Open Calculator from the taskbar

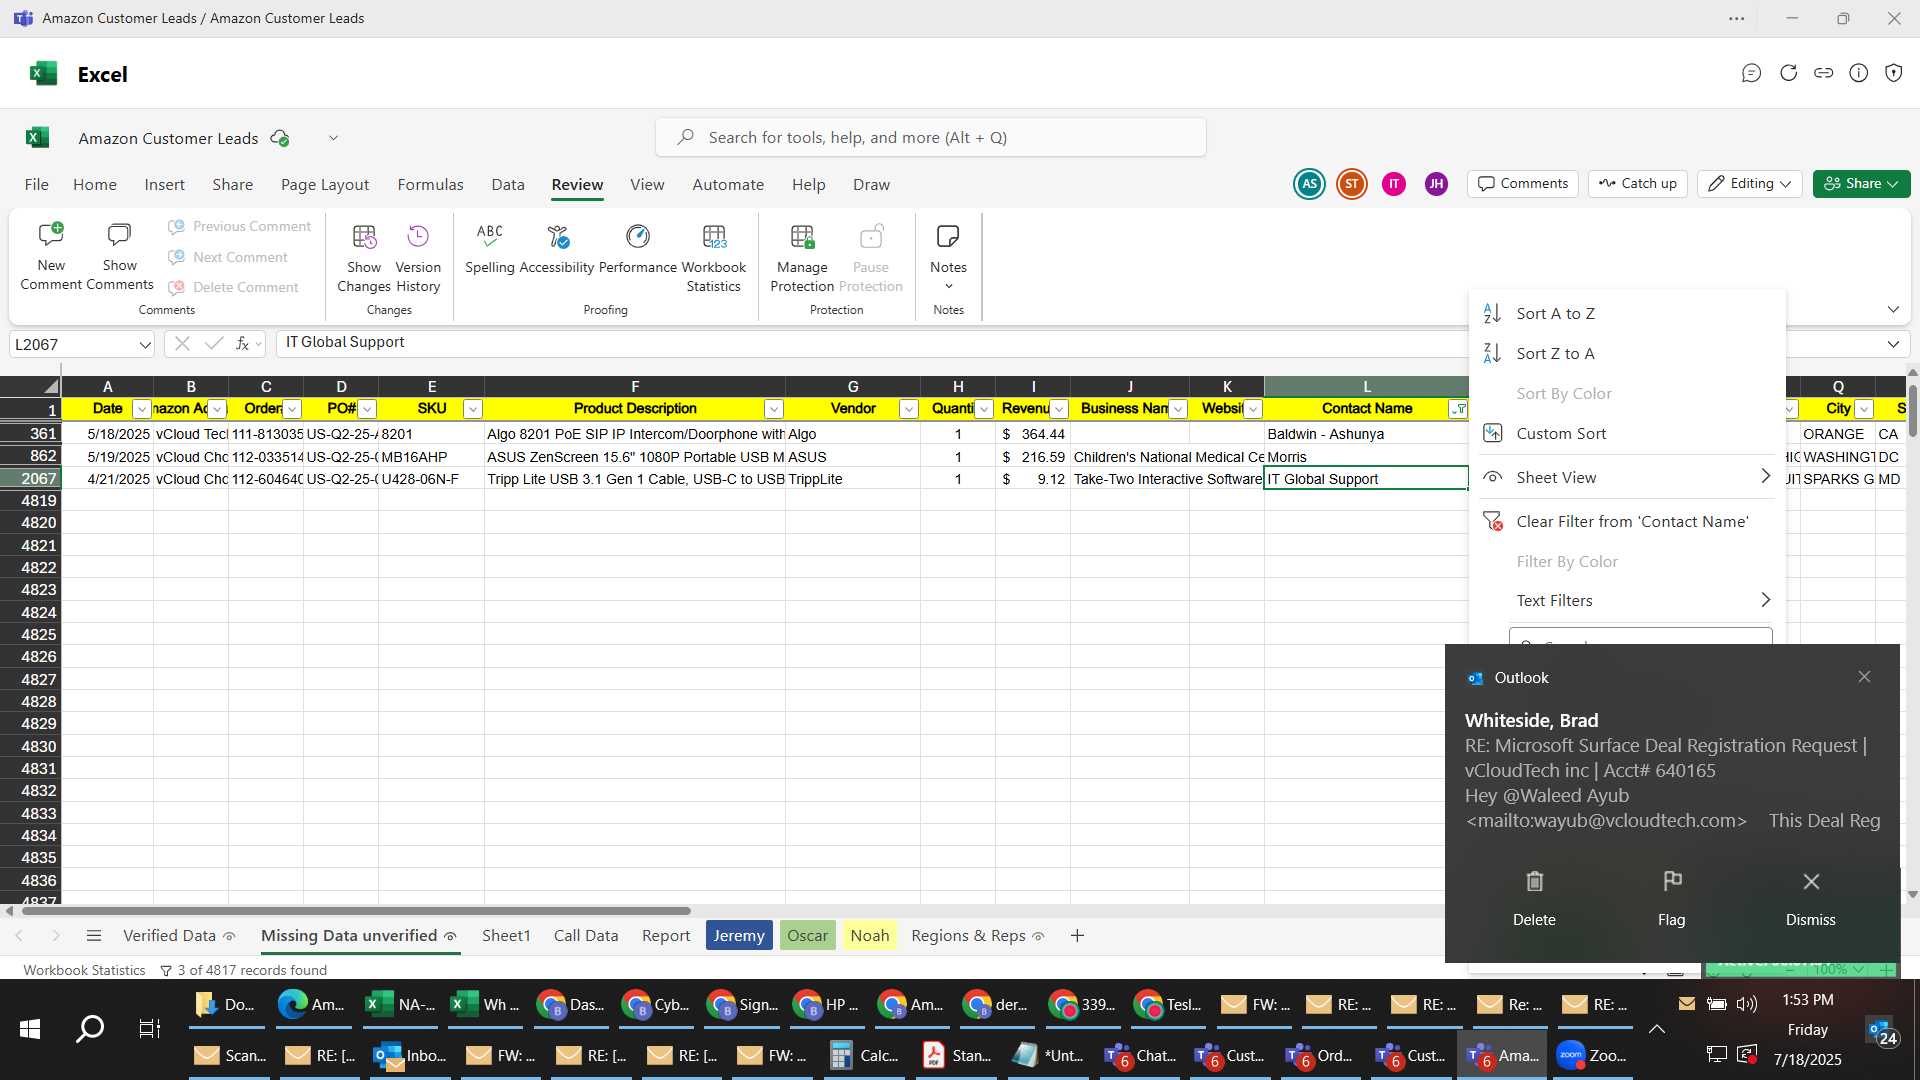tap(865, 1055)
